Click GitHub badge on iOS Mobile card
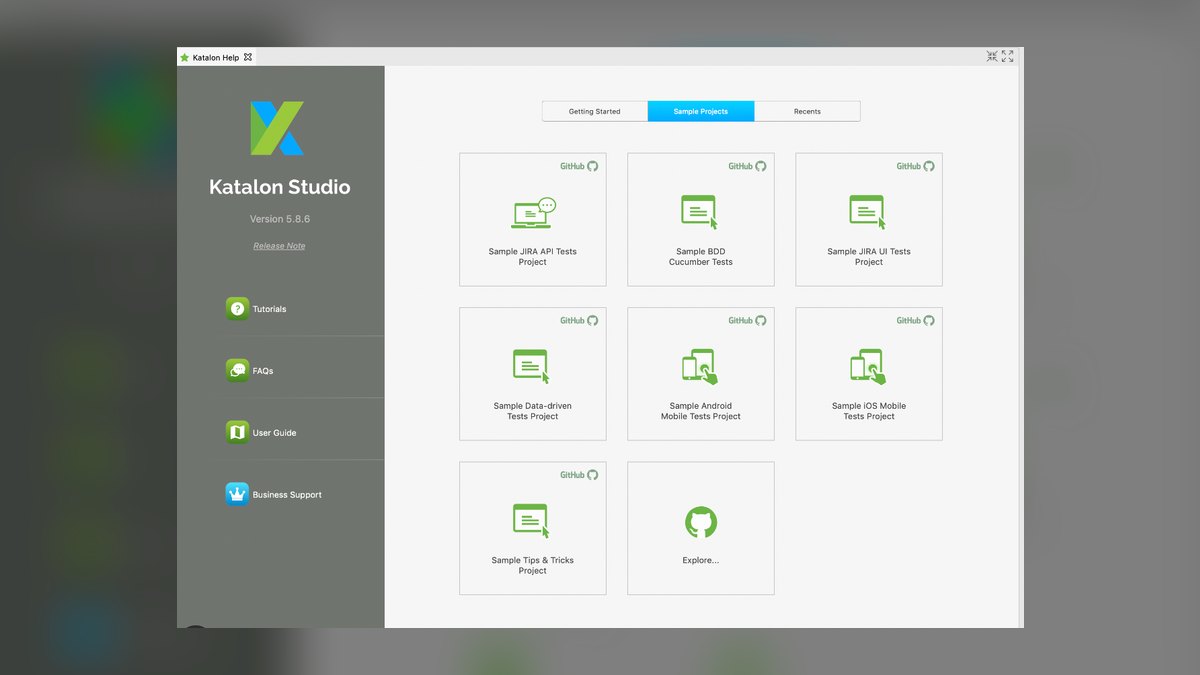This screenshot has height=675, width=1200. pos(915,320)
